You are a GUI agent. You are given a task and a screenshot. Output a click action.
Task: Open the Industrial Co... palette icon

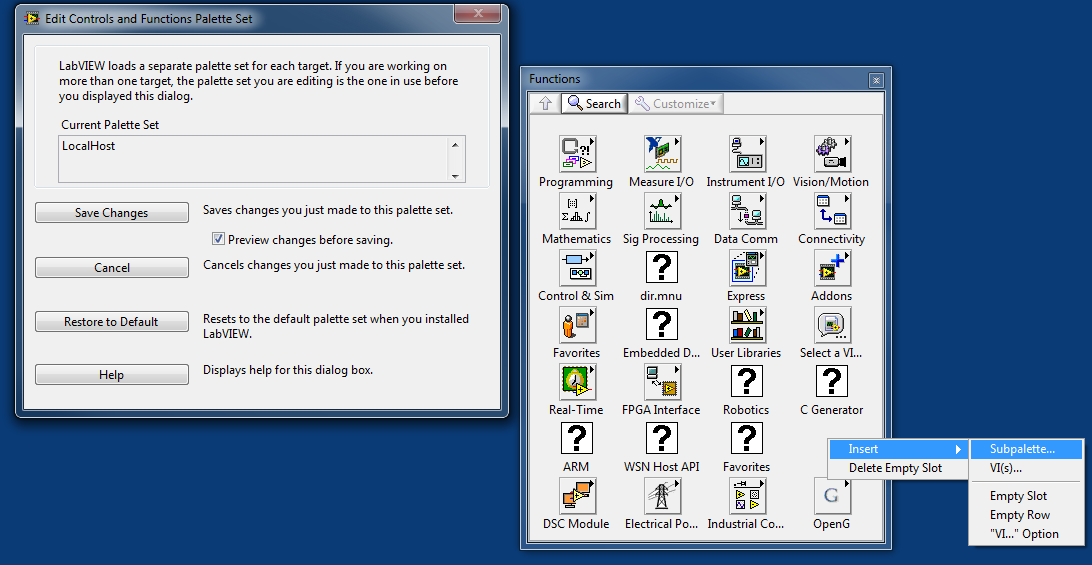tap(747, 497)
